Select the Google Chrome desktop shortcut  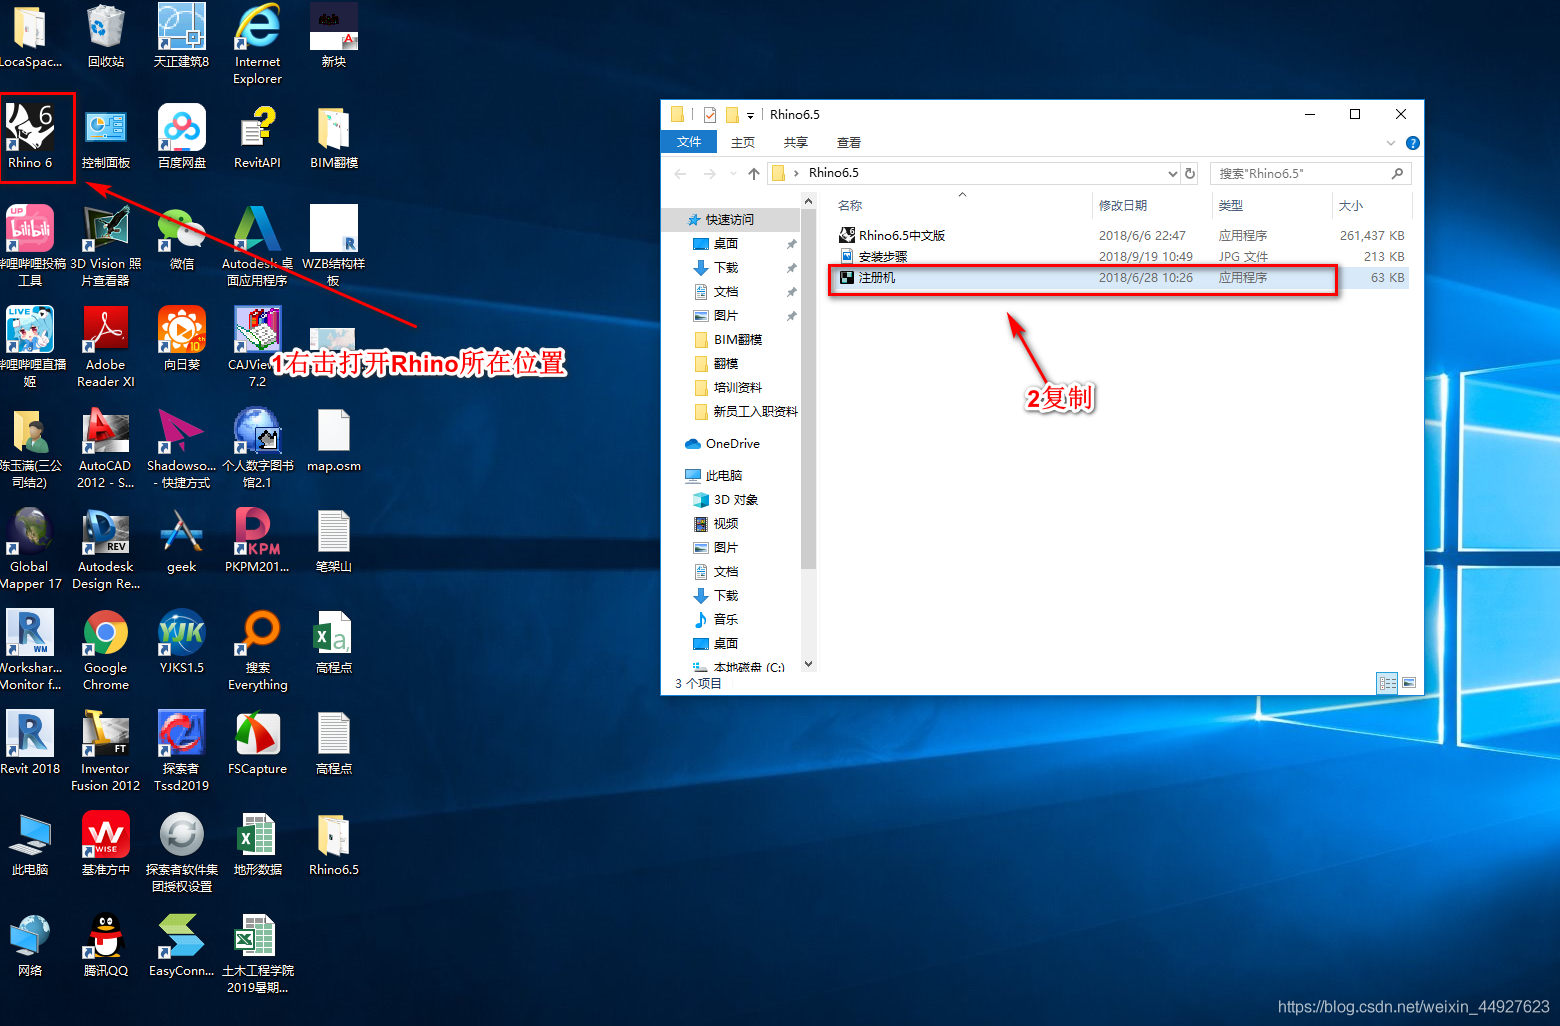click(106, 650)
